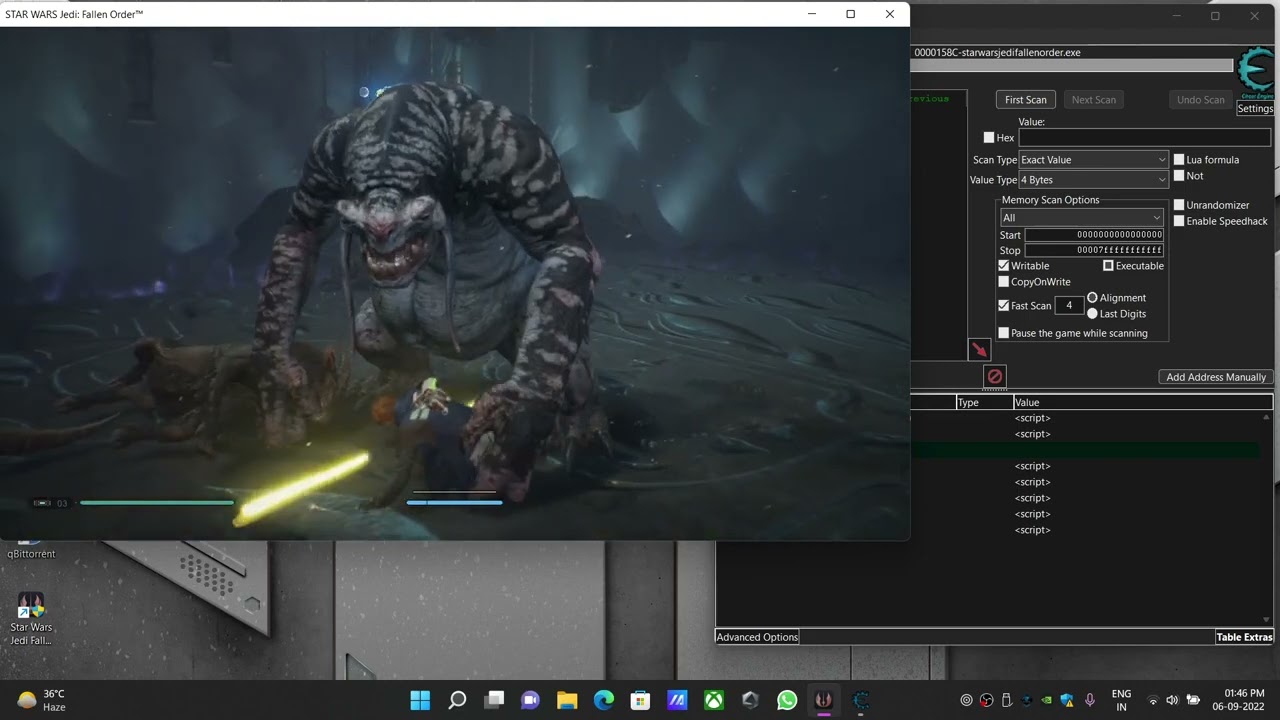Open Table Extras in Cheat Engine
This screenshot has width=1280, height=720.
click(1244, 637)
